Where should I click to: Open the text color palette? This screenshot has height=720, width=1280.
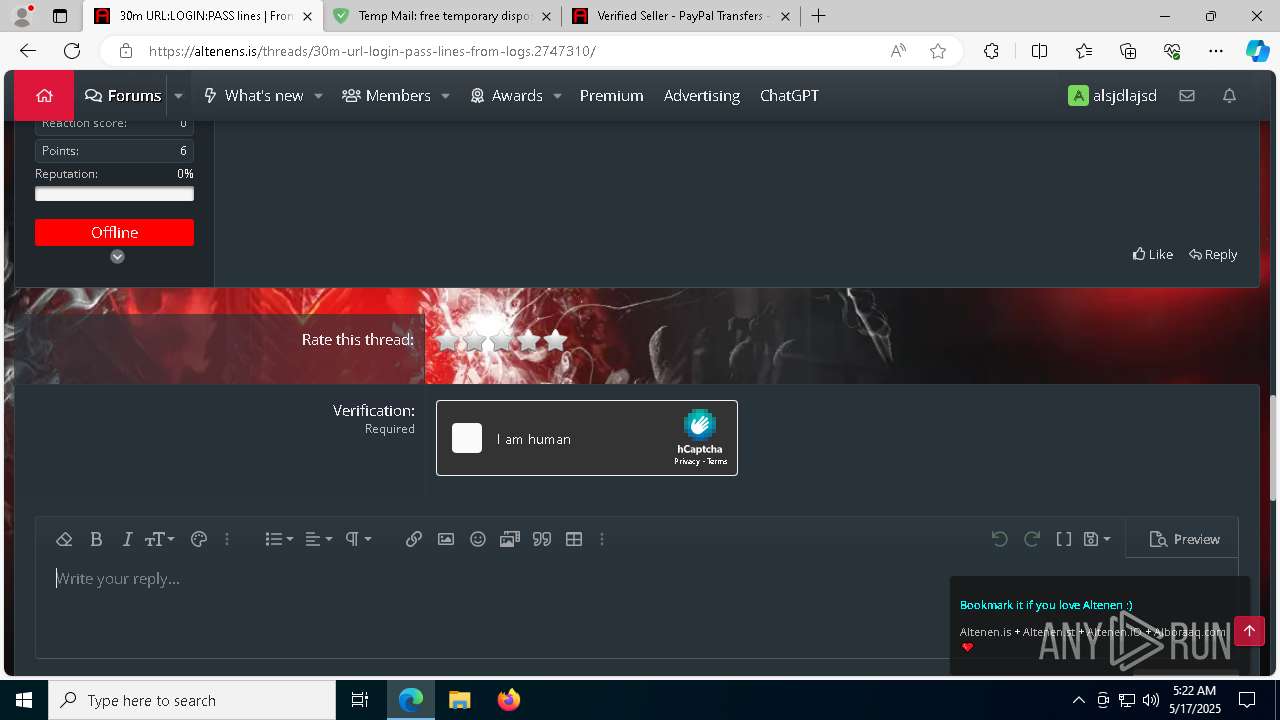(198, 539)
